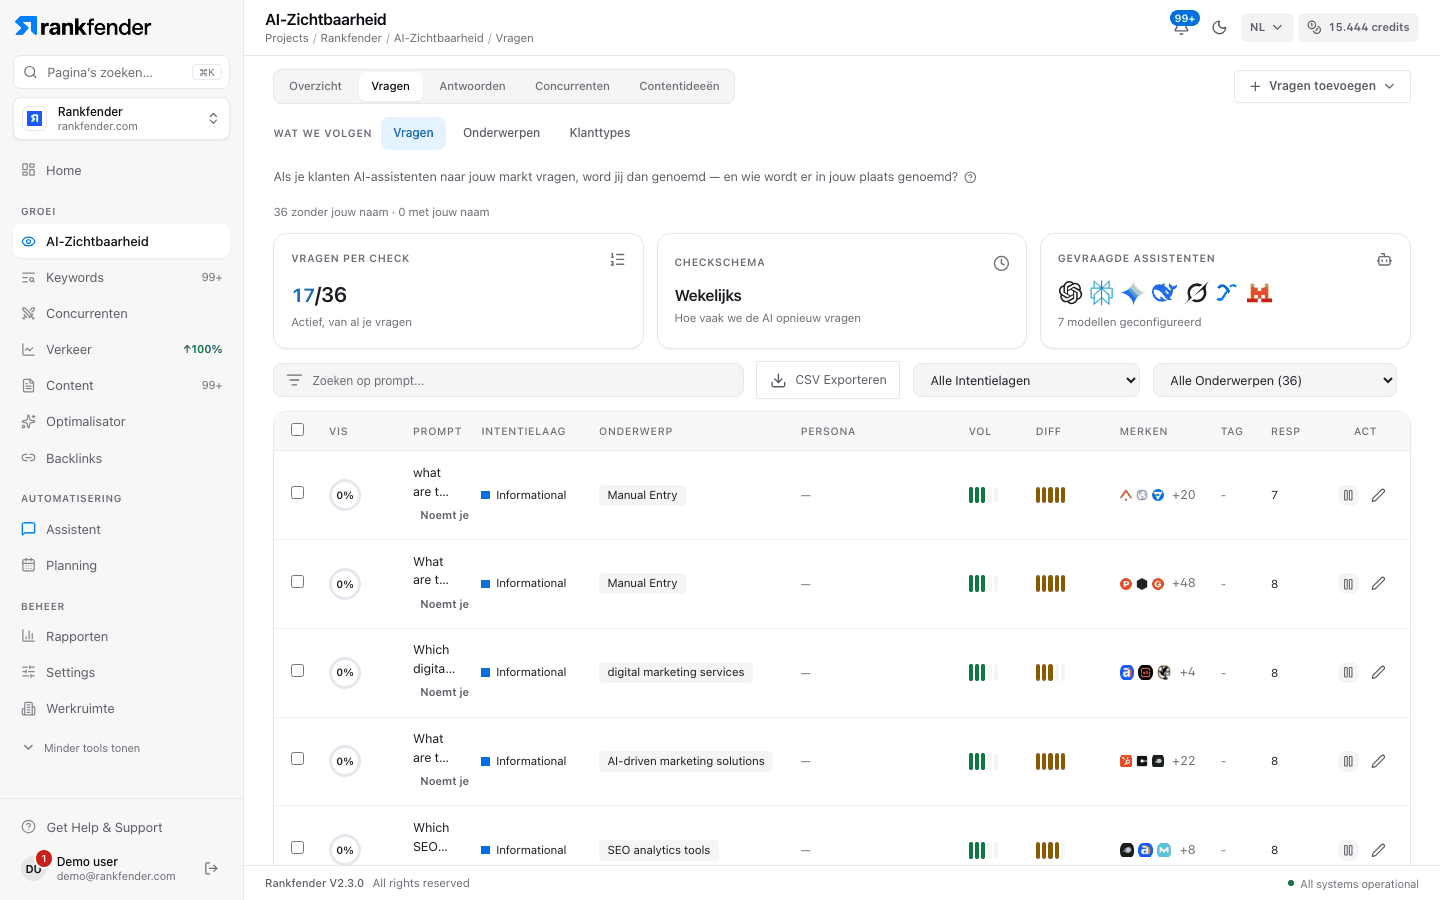This screenshot has height=900, width=1440.
Task: Switch to the Overzicht tab
Action: click(x=315, y=86)
